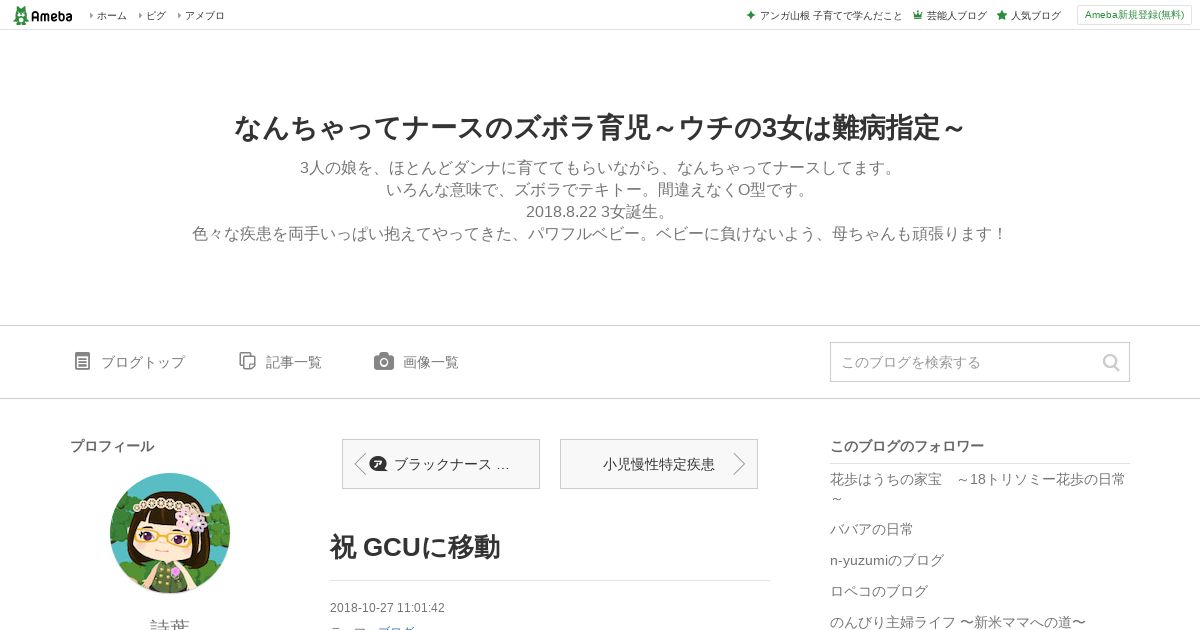The image size is (1200, 630).
Task: Click the right chevron on next-post button
Action: click(739, 464)
